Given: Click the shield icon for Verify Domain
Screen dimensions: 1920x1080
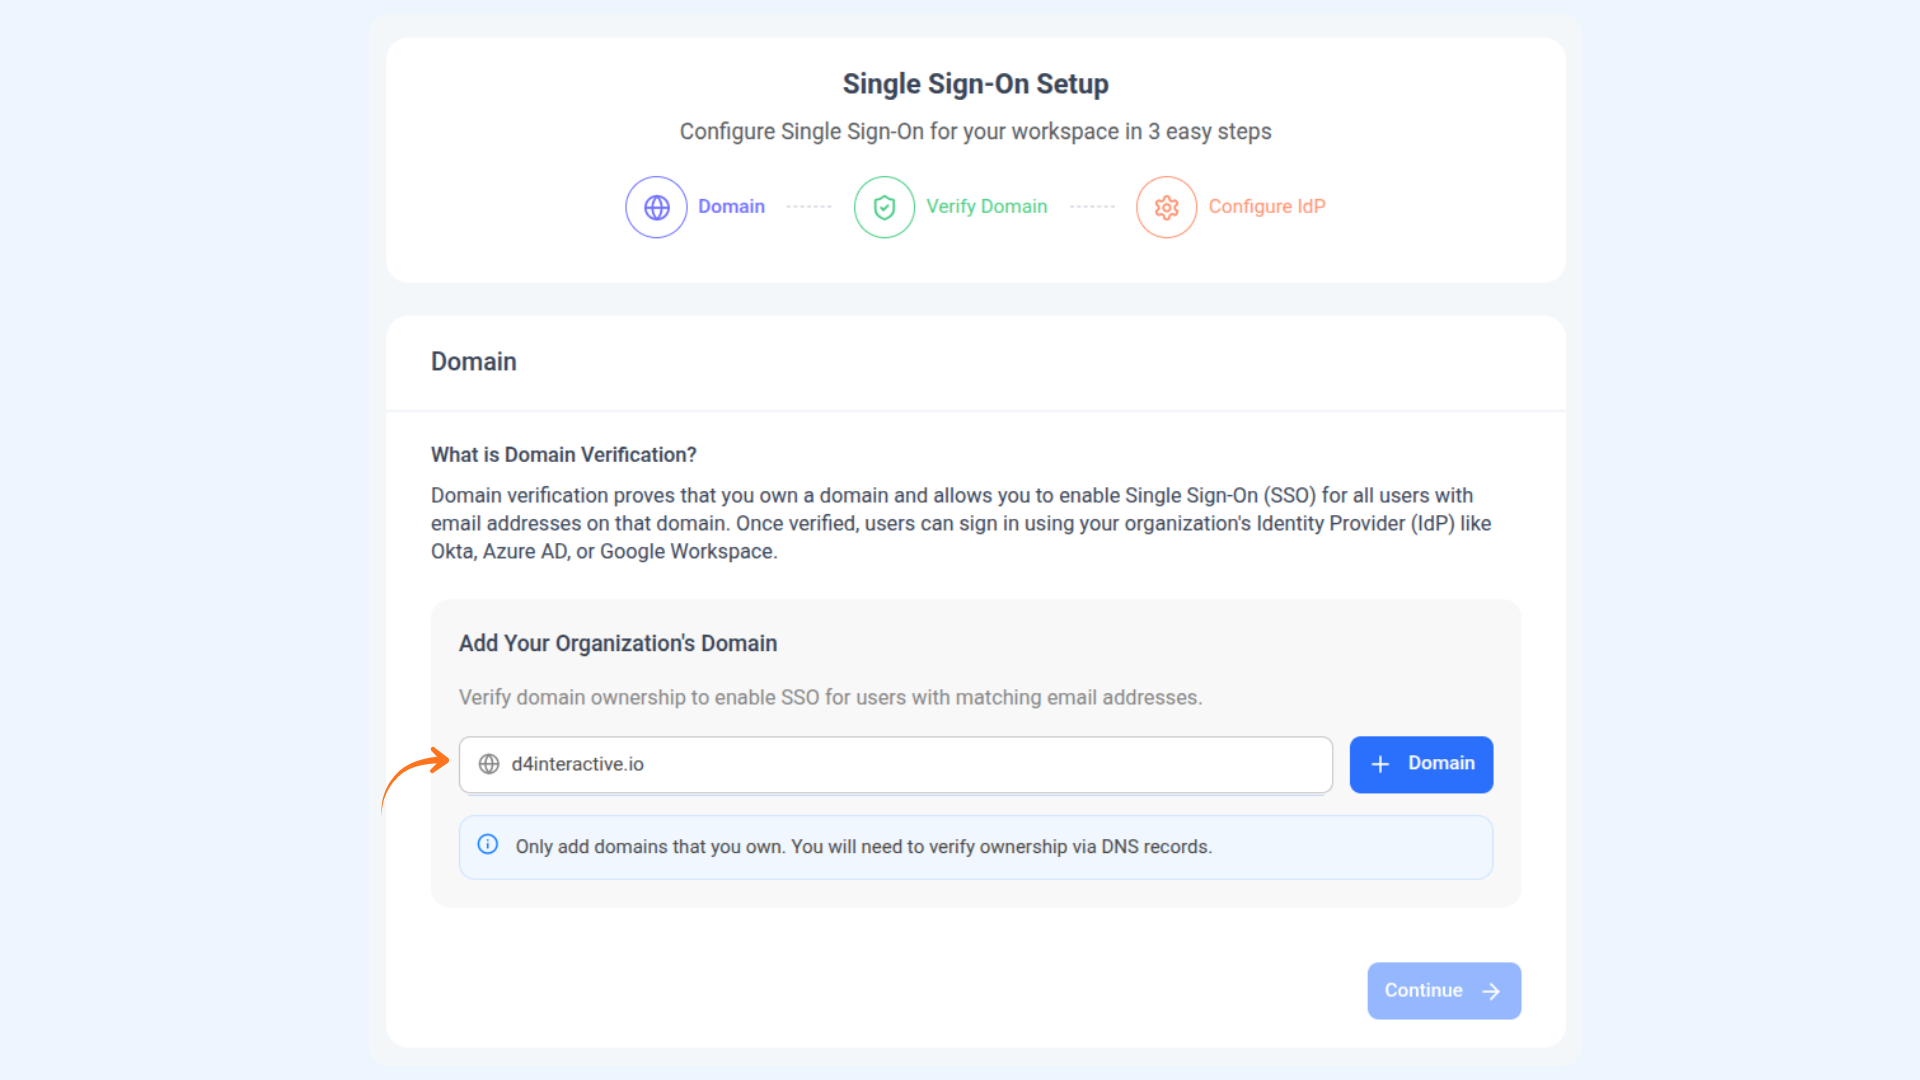Looking at the screenshot, I should tap(884, 207).
